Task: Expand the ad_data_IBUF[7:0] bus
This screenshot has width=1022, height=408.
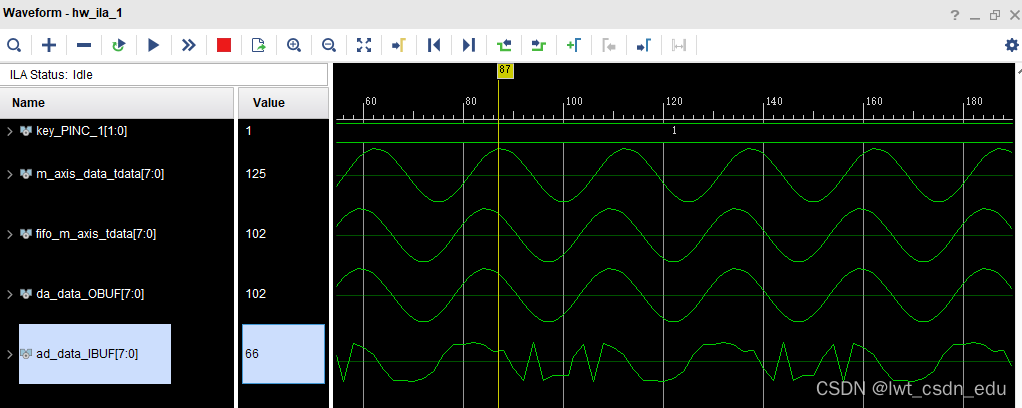Action: coord(9,354)
